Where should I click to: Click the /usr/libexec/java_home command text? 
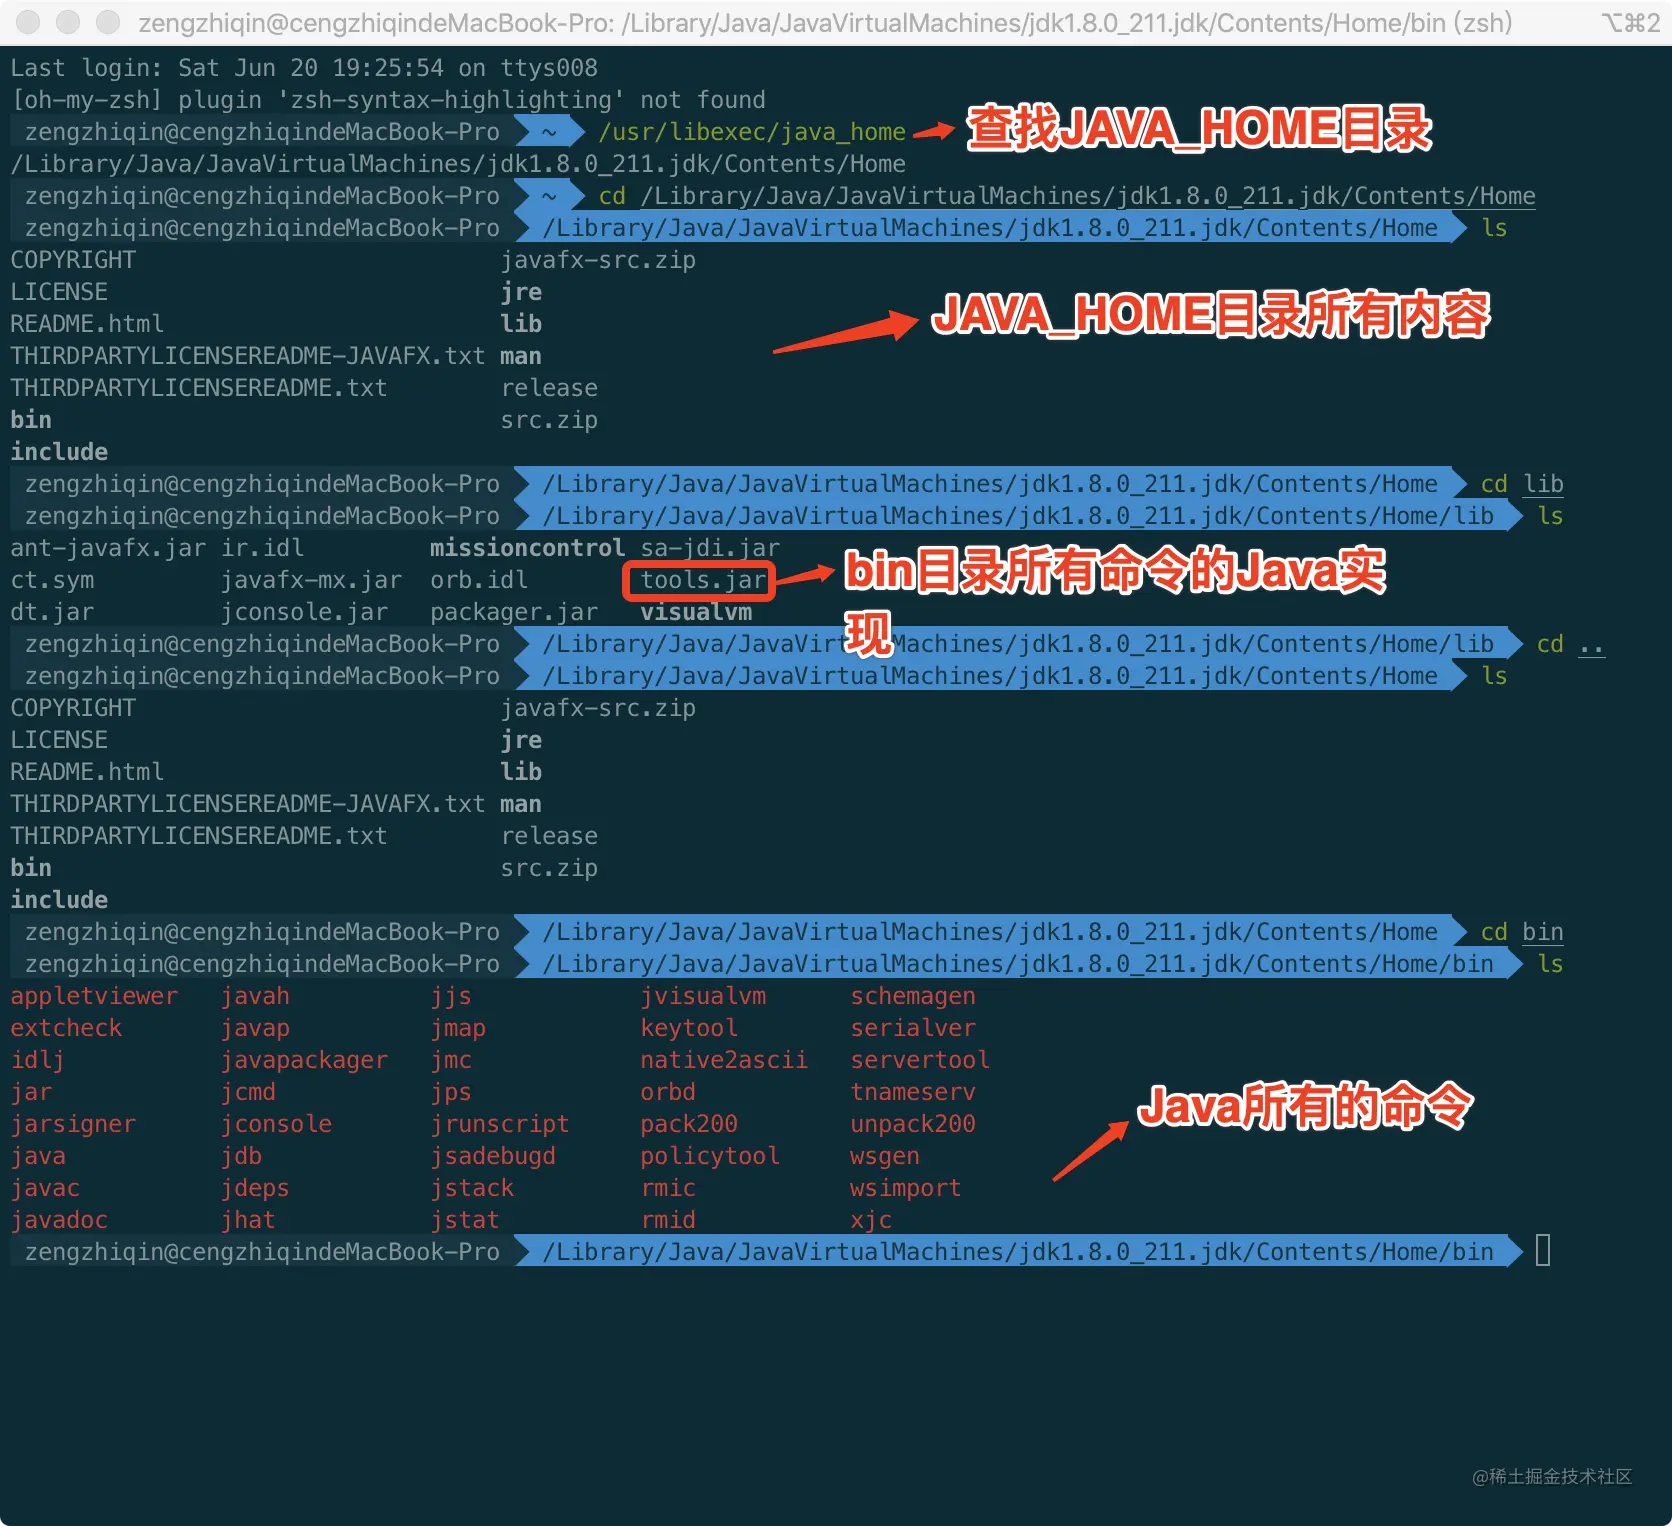pos(752,132)
